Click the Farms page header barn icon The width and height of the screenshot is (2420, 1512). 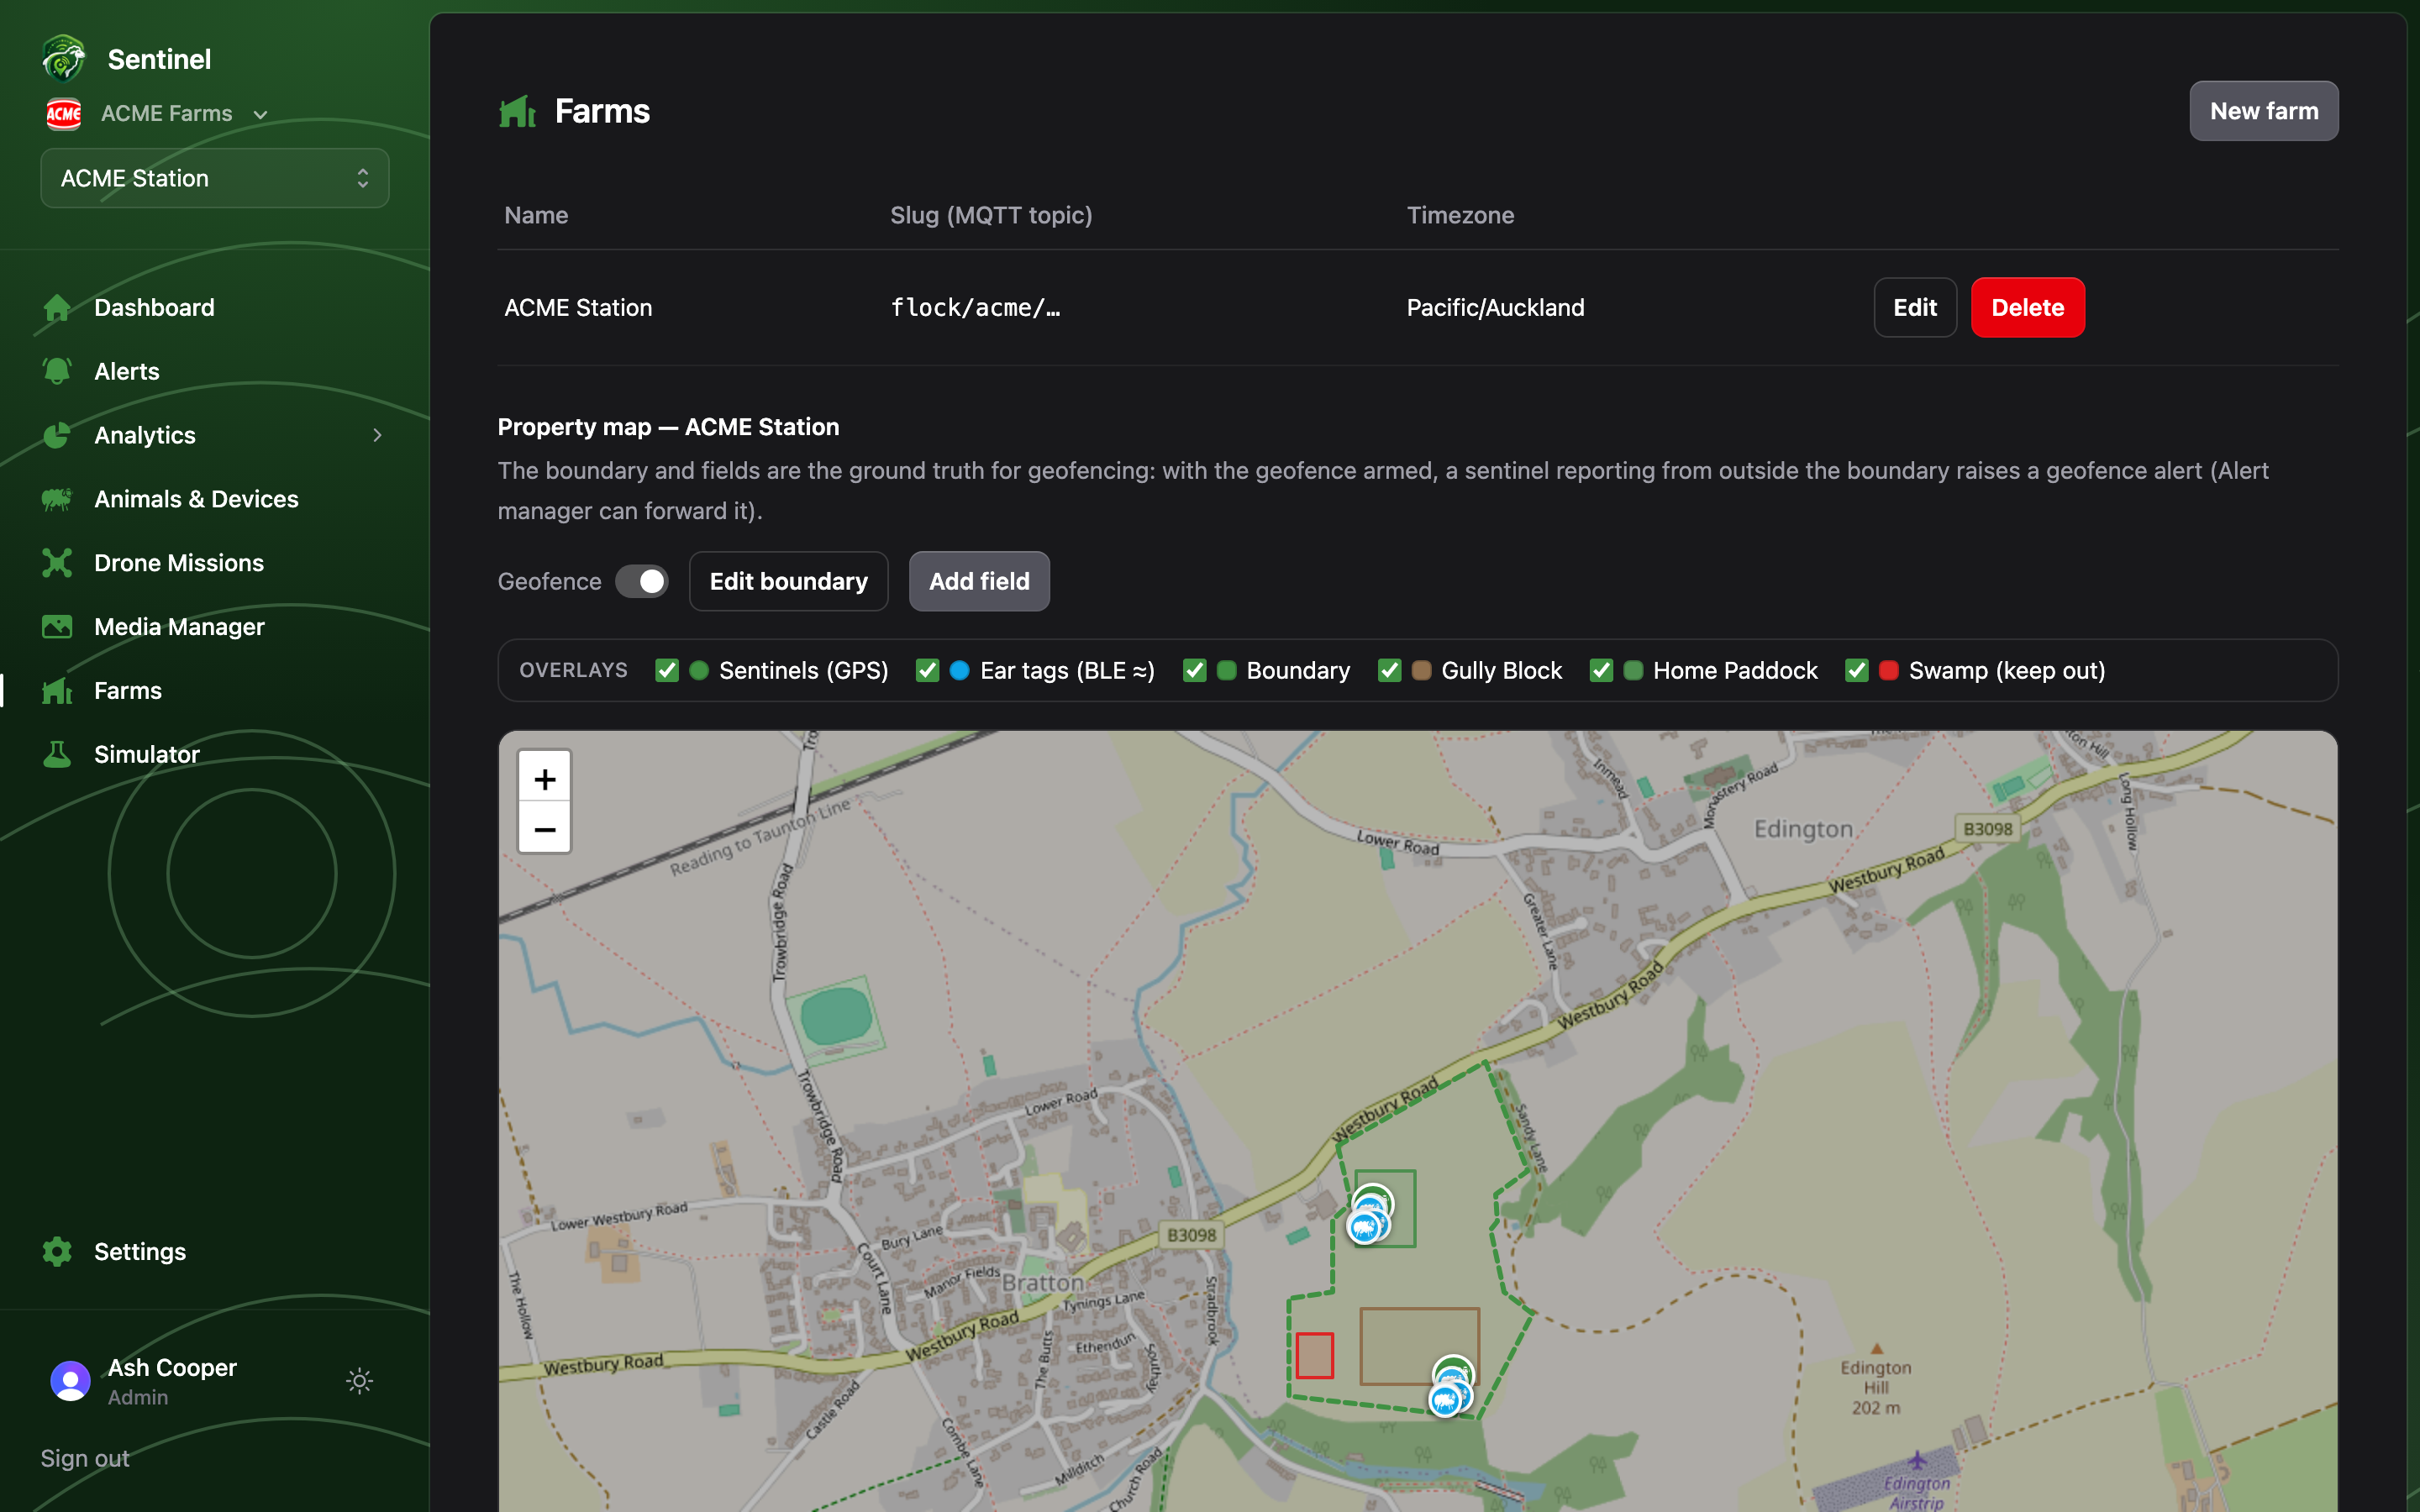click(518, 111)
